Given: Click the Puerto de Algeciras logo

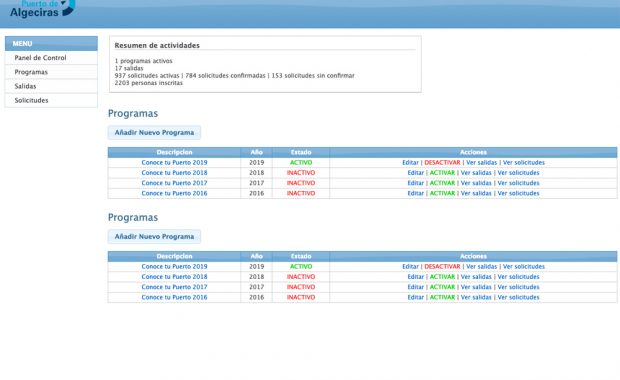Looking at the screenshot, I should click(42, 8).
